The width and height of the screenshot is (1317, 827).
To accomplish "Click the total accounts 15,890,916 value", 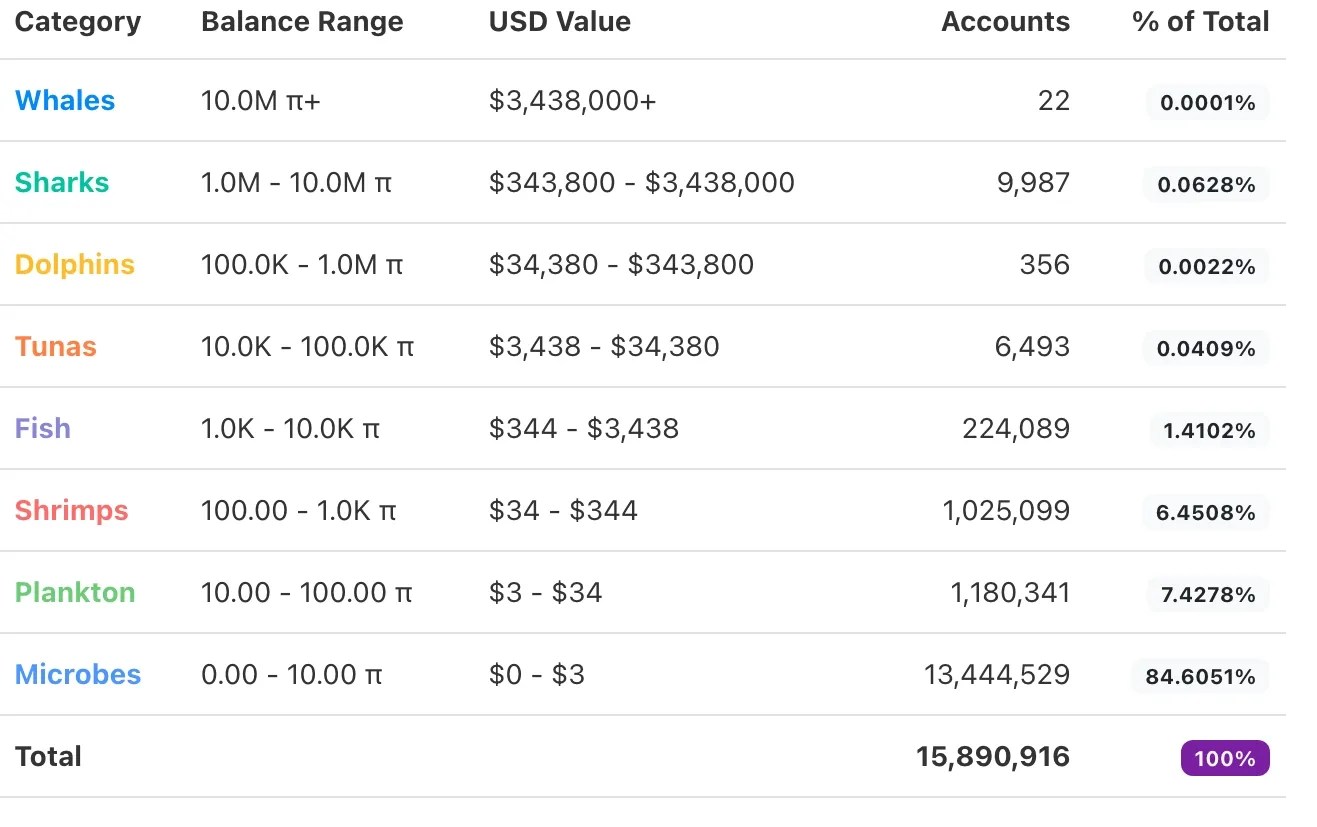I will pyautogui.click(x=992, y=757).
